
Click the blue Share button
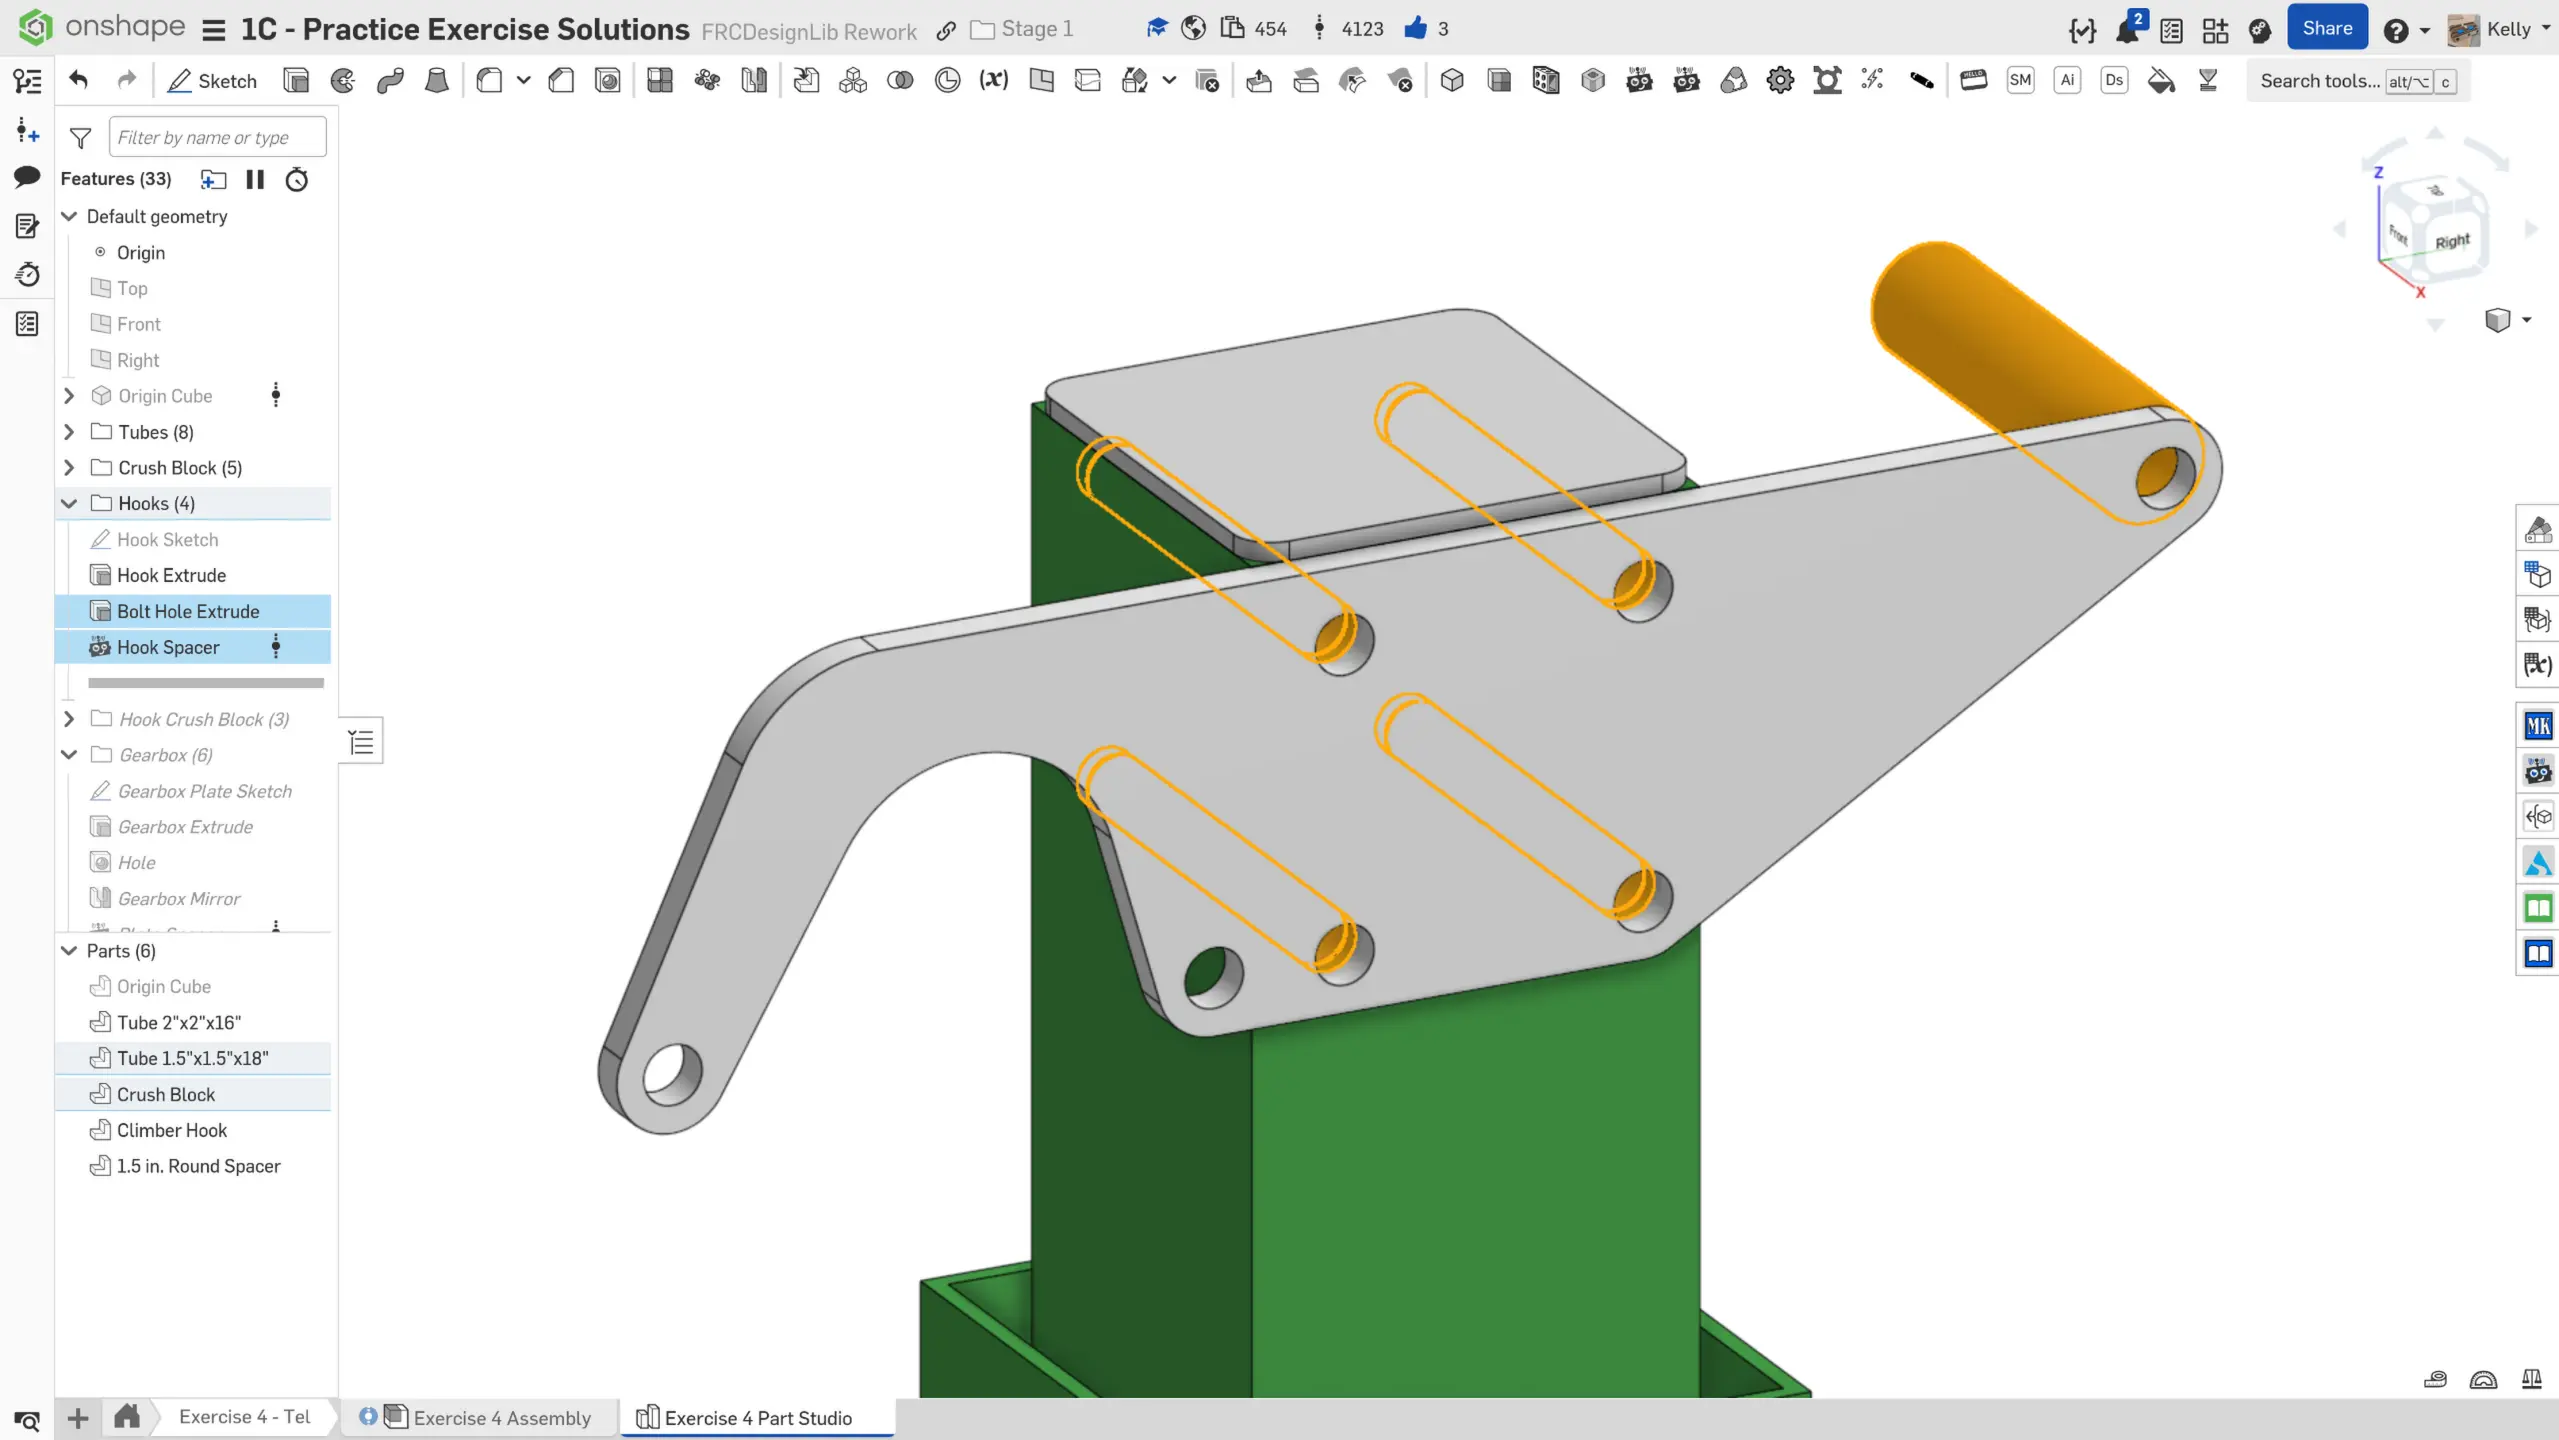(x=2326, y=29)
